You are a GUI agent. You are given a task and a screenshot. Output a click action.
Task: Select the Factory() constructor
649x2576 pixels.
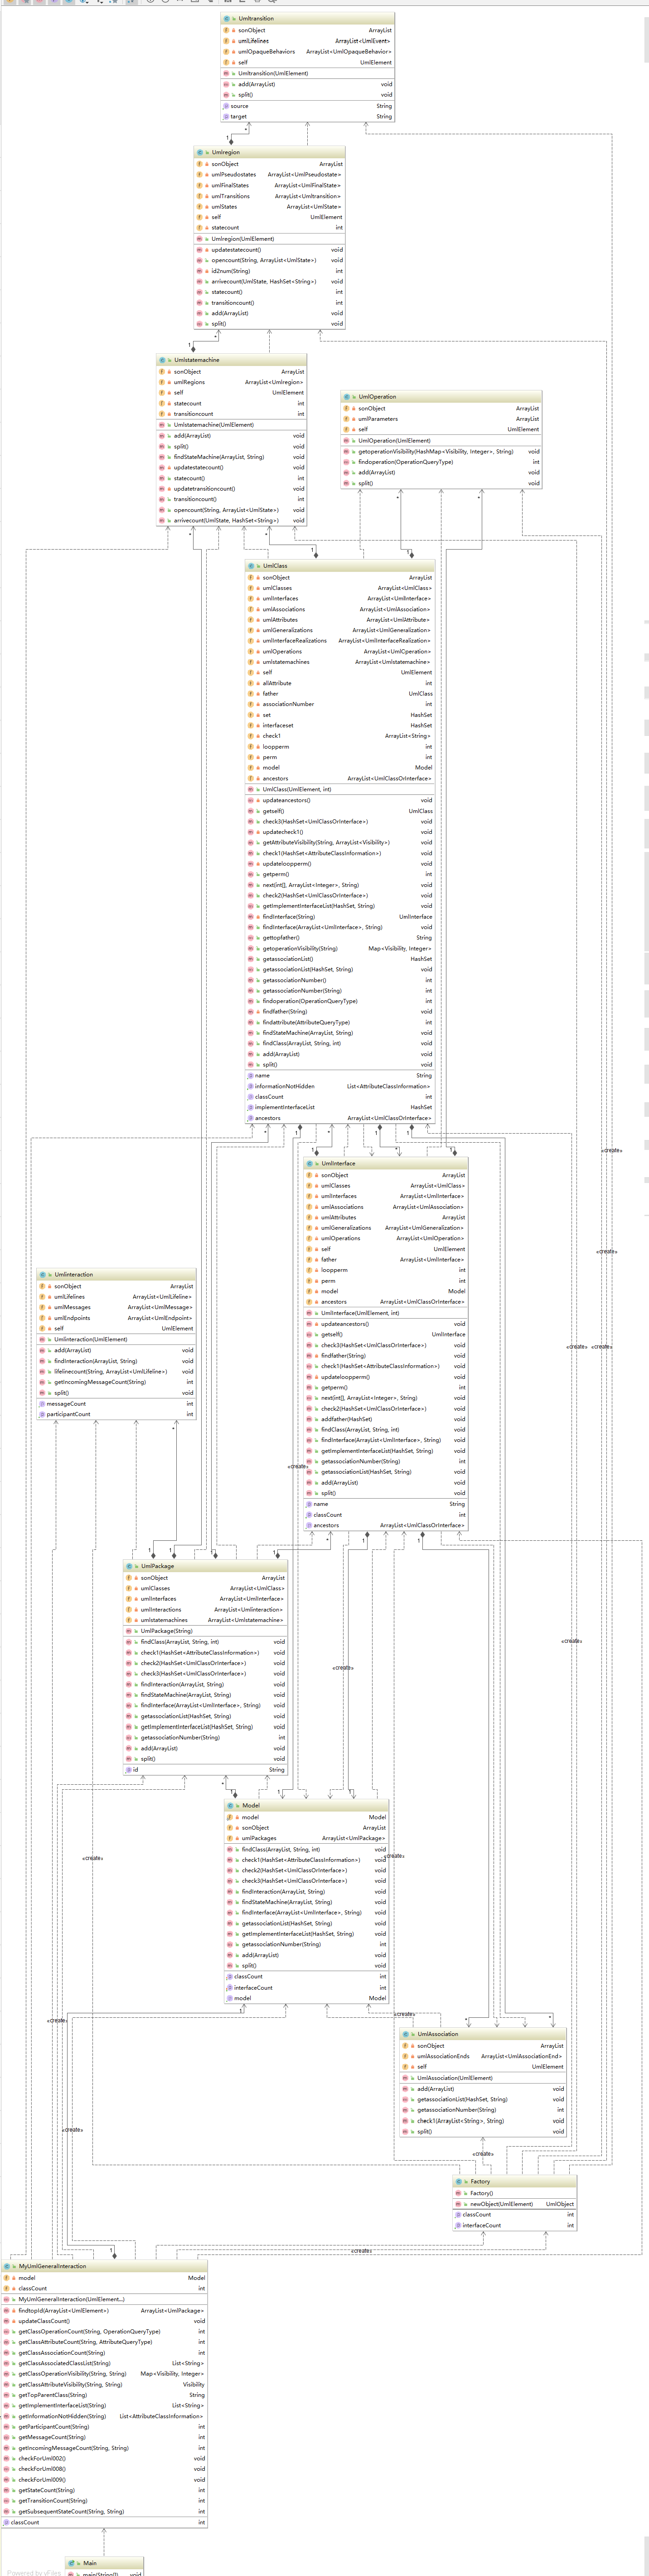click(x=515, y=2193)
